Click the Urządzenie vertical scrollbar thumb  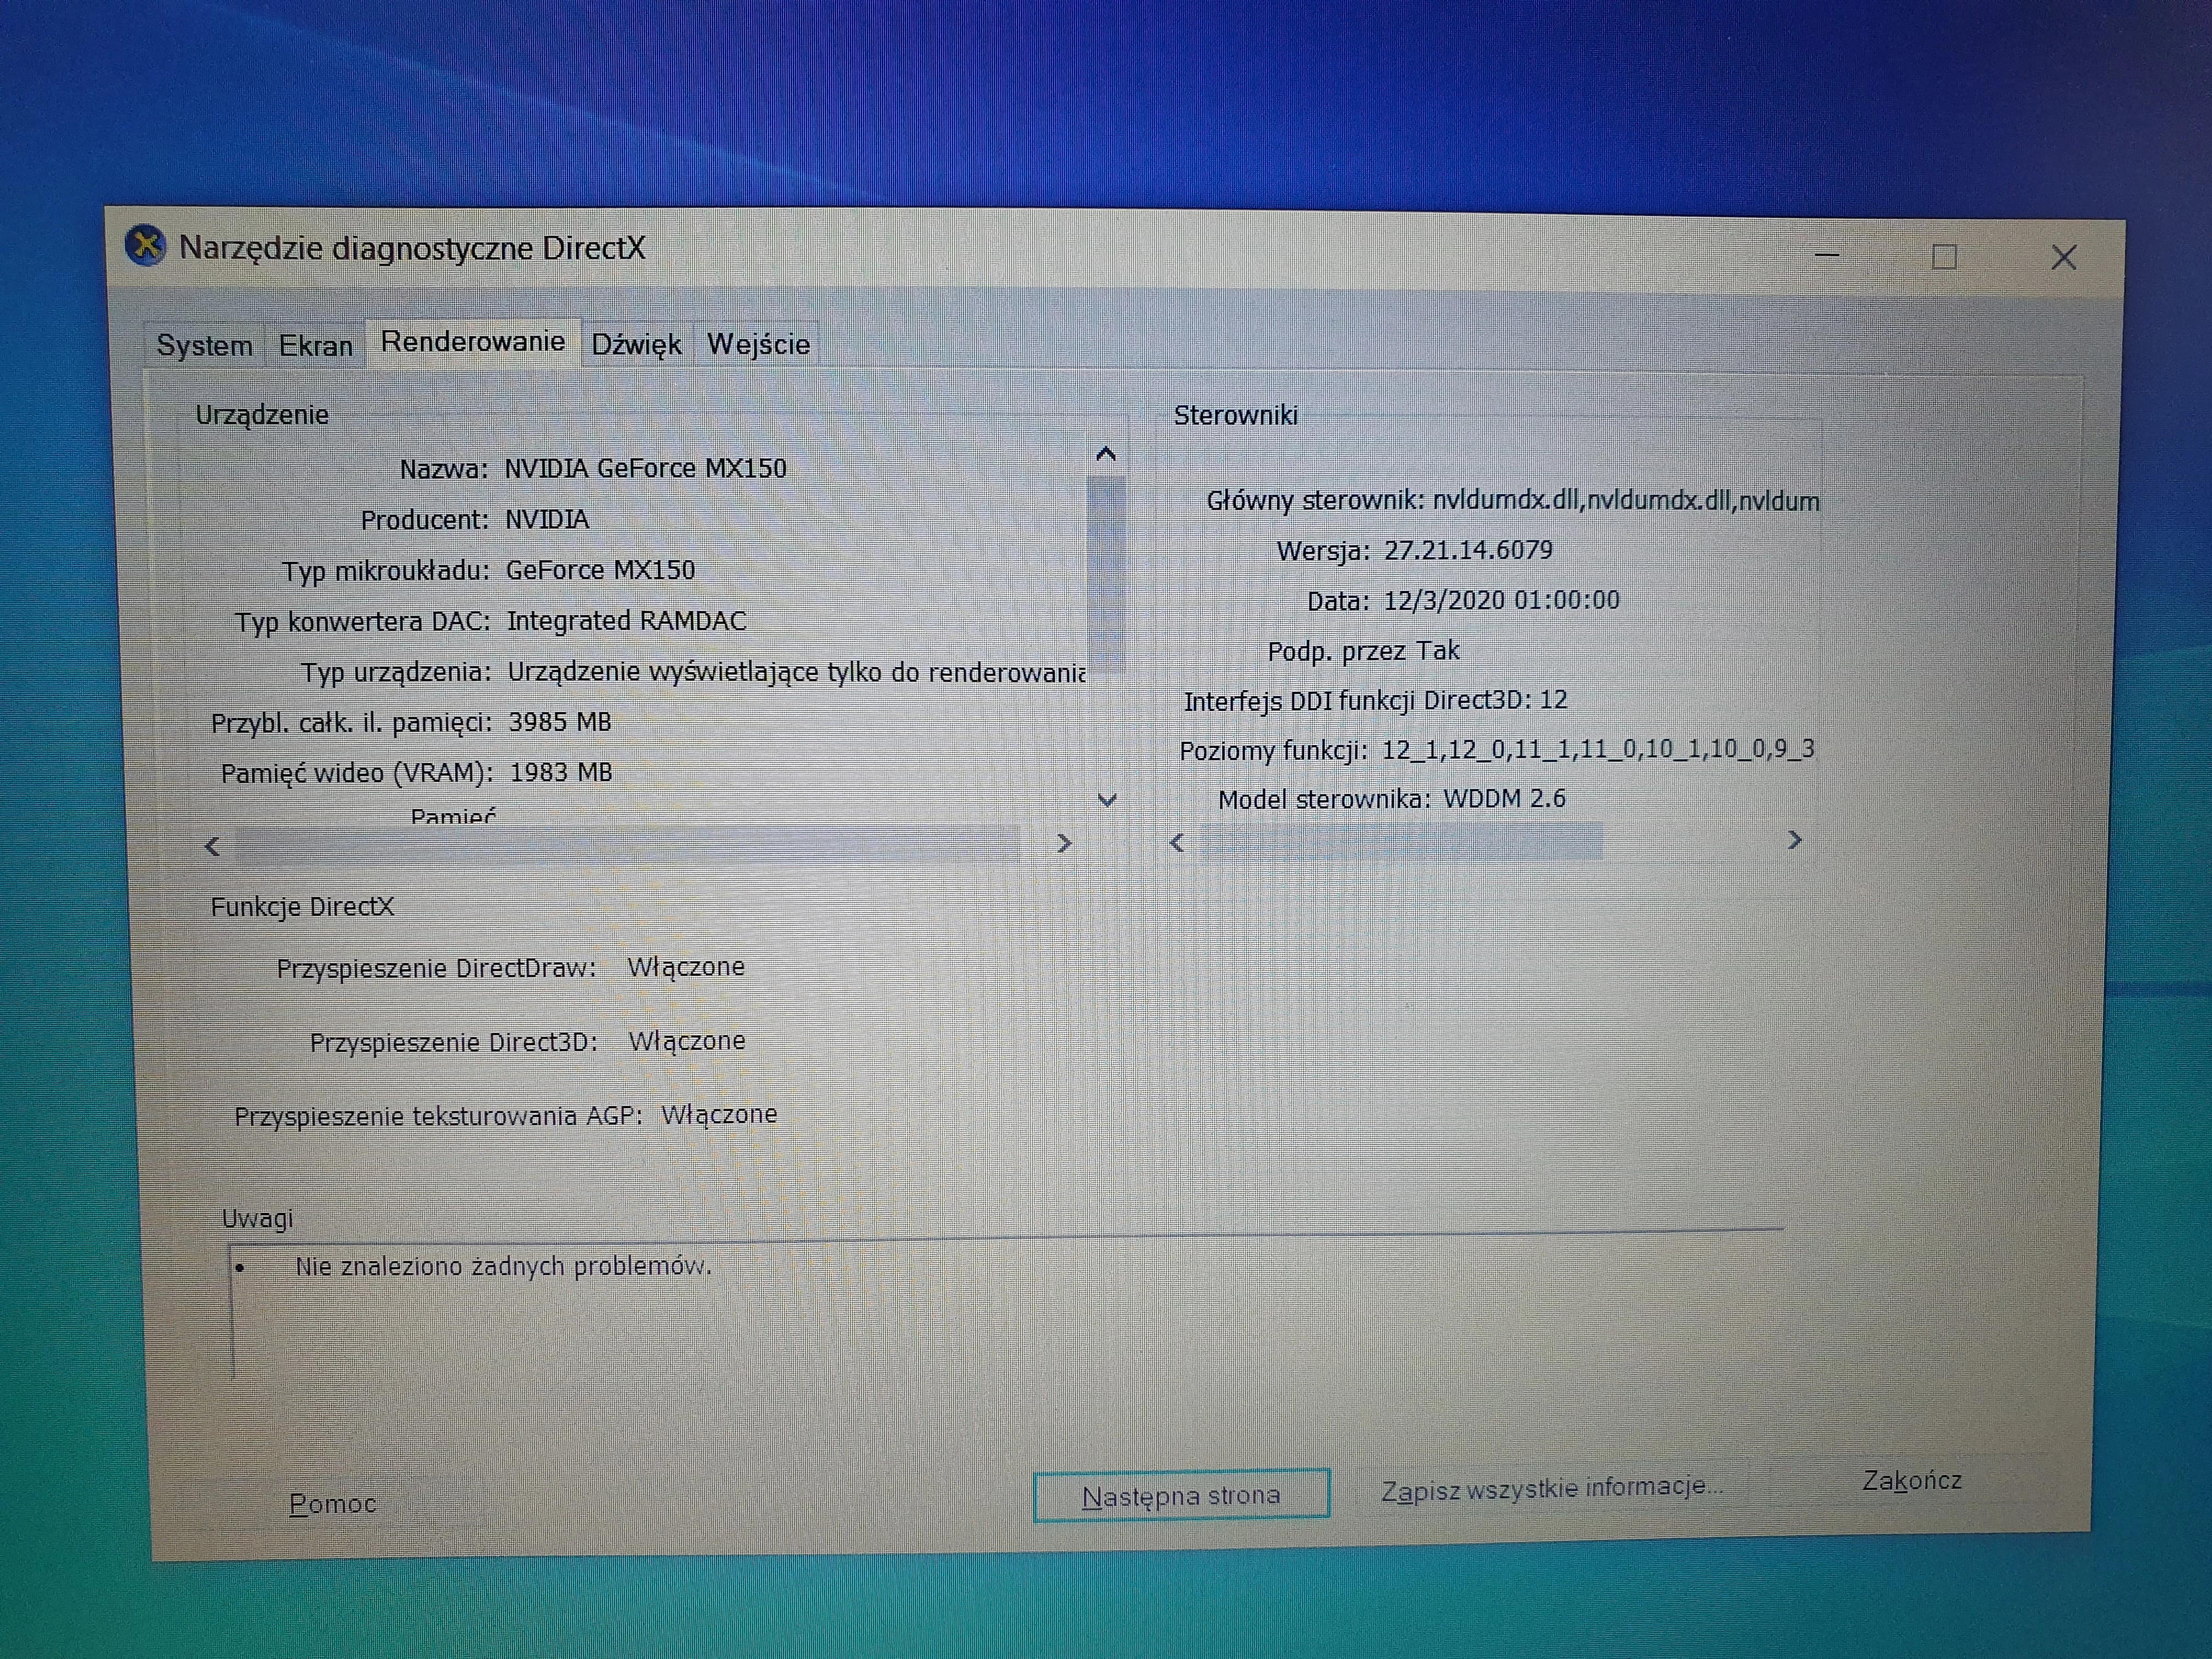[1105, 573]
